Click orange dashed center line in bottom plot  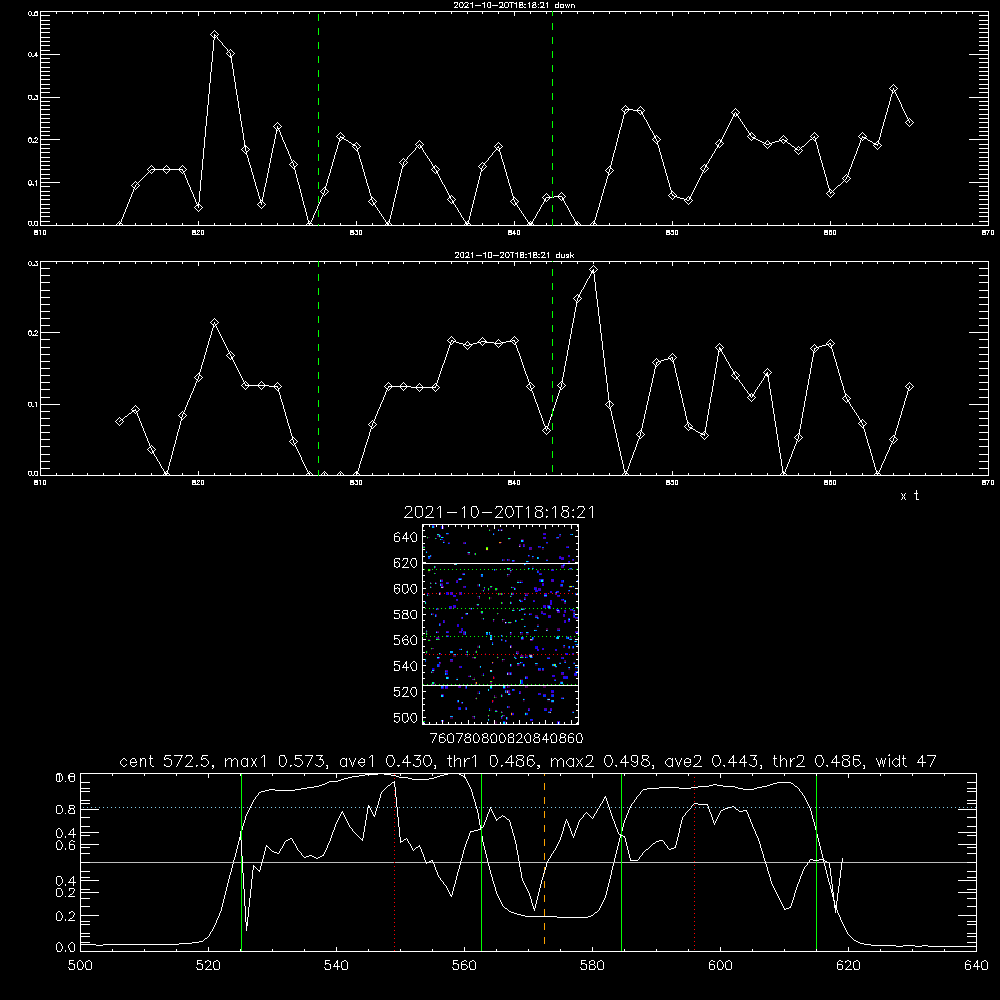pos(544,862)
